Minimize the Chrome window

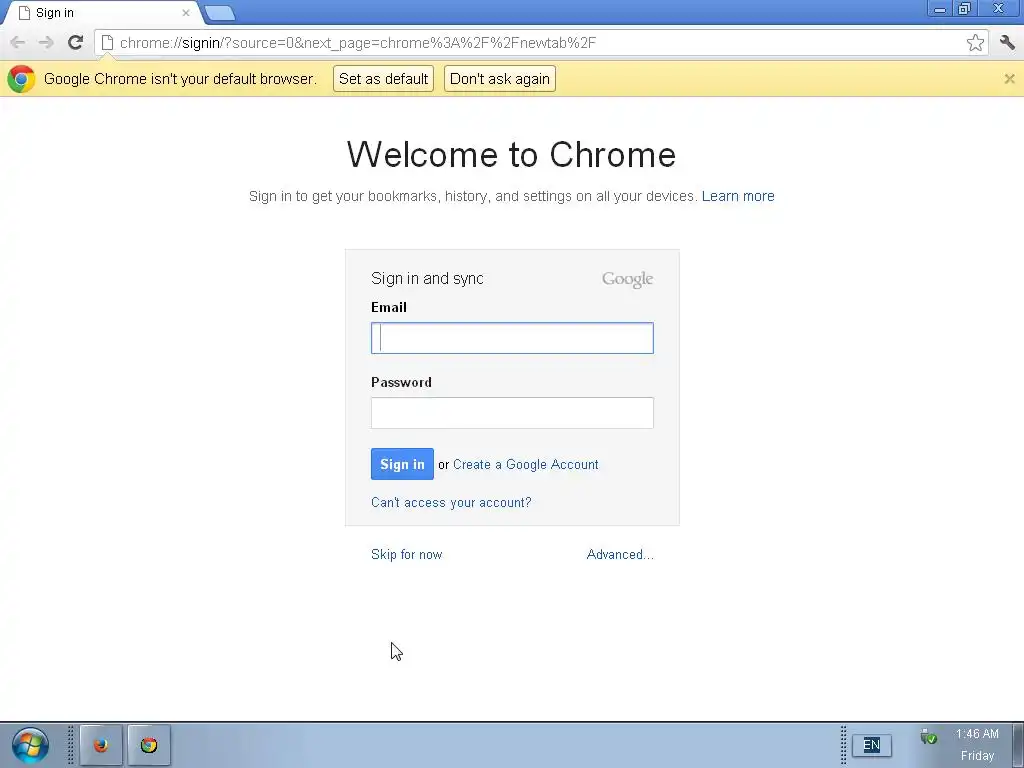coord(940,9)
